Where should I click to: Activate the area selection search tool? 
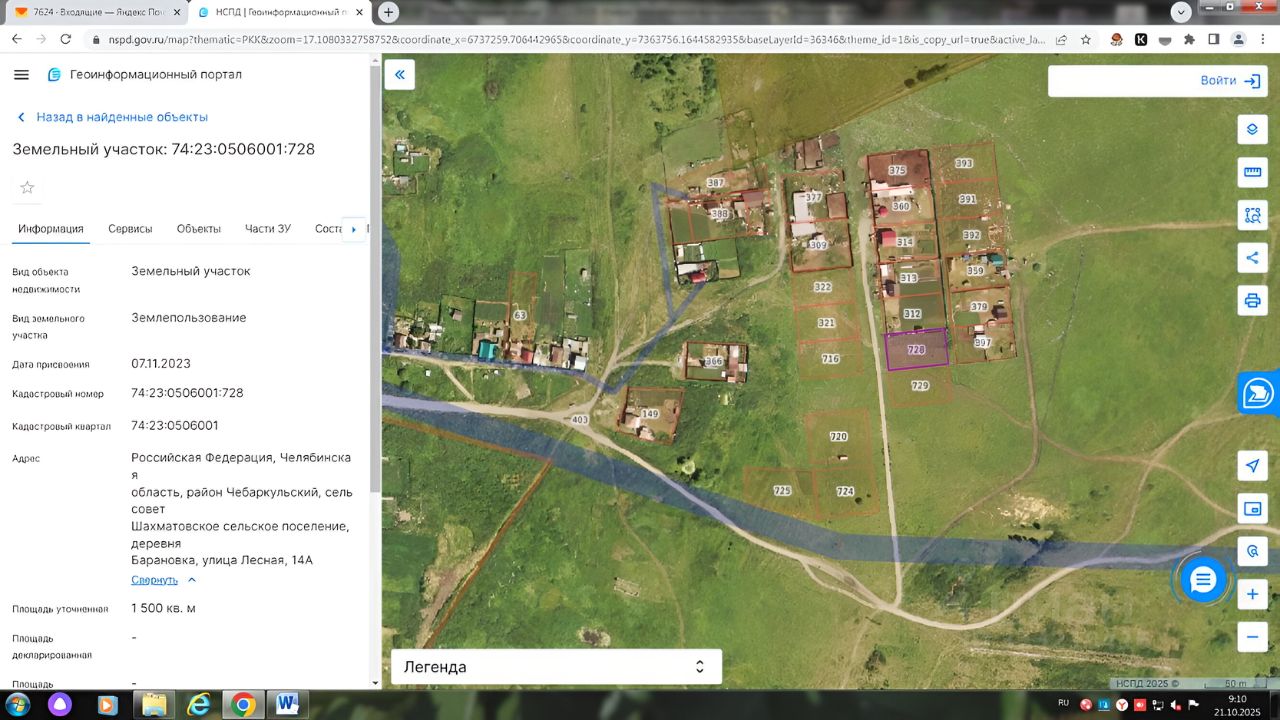(x=1252, y=214)
